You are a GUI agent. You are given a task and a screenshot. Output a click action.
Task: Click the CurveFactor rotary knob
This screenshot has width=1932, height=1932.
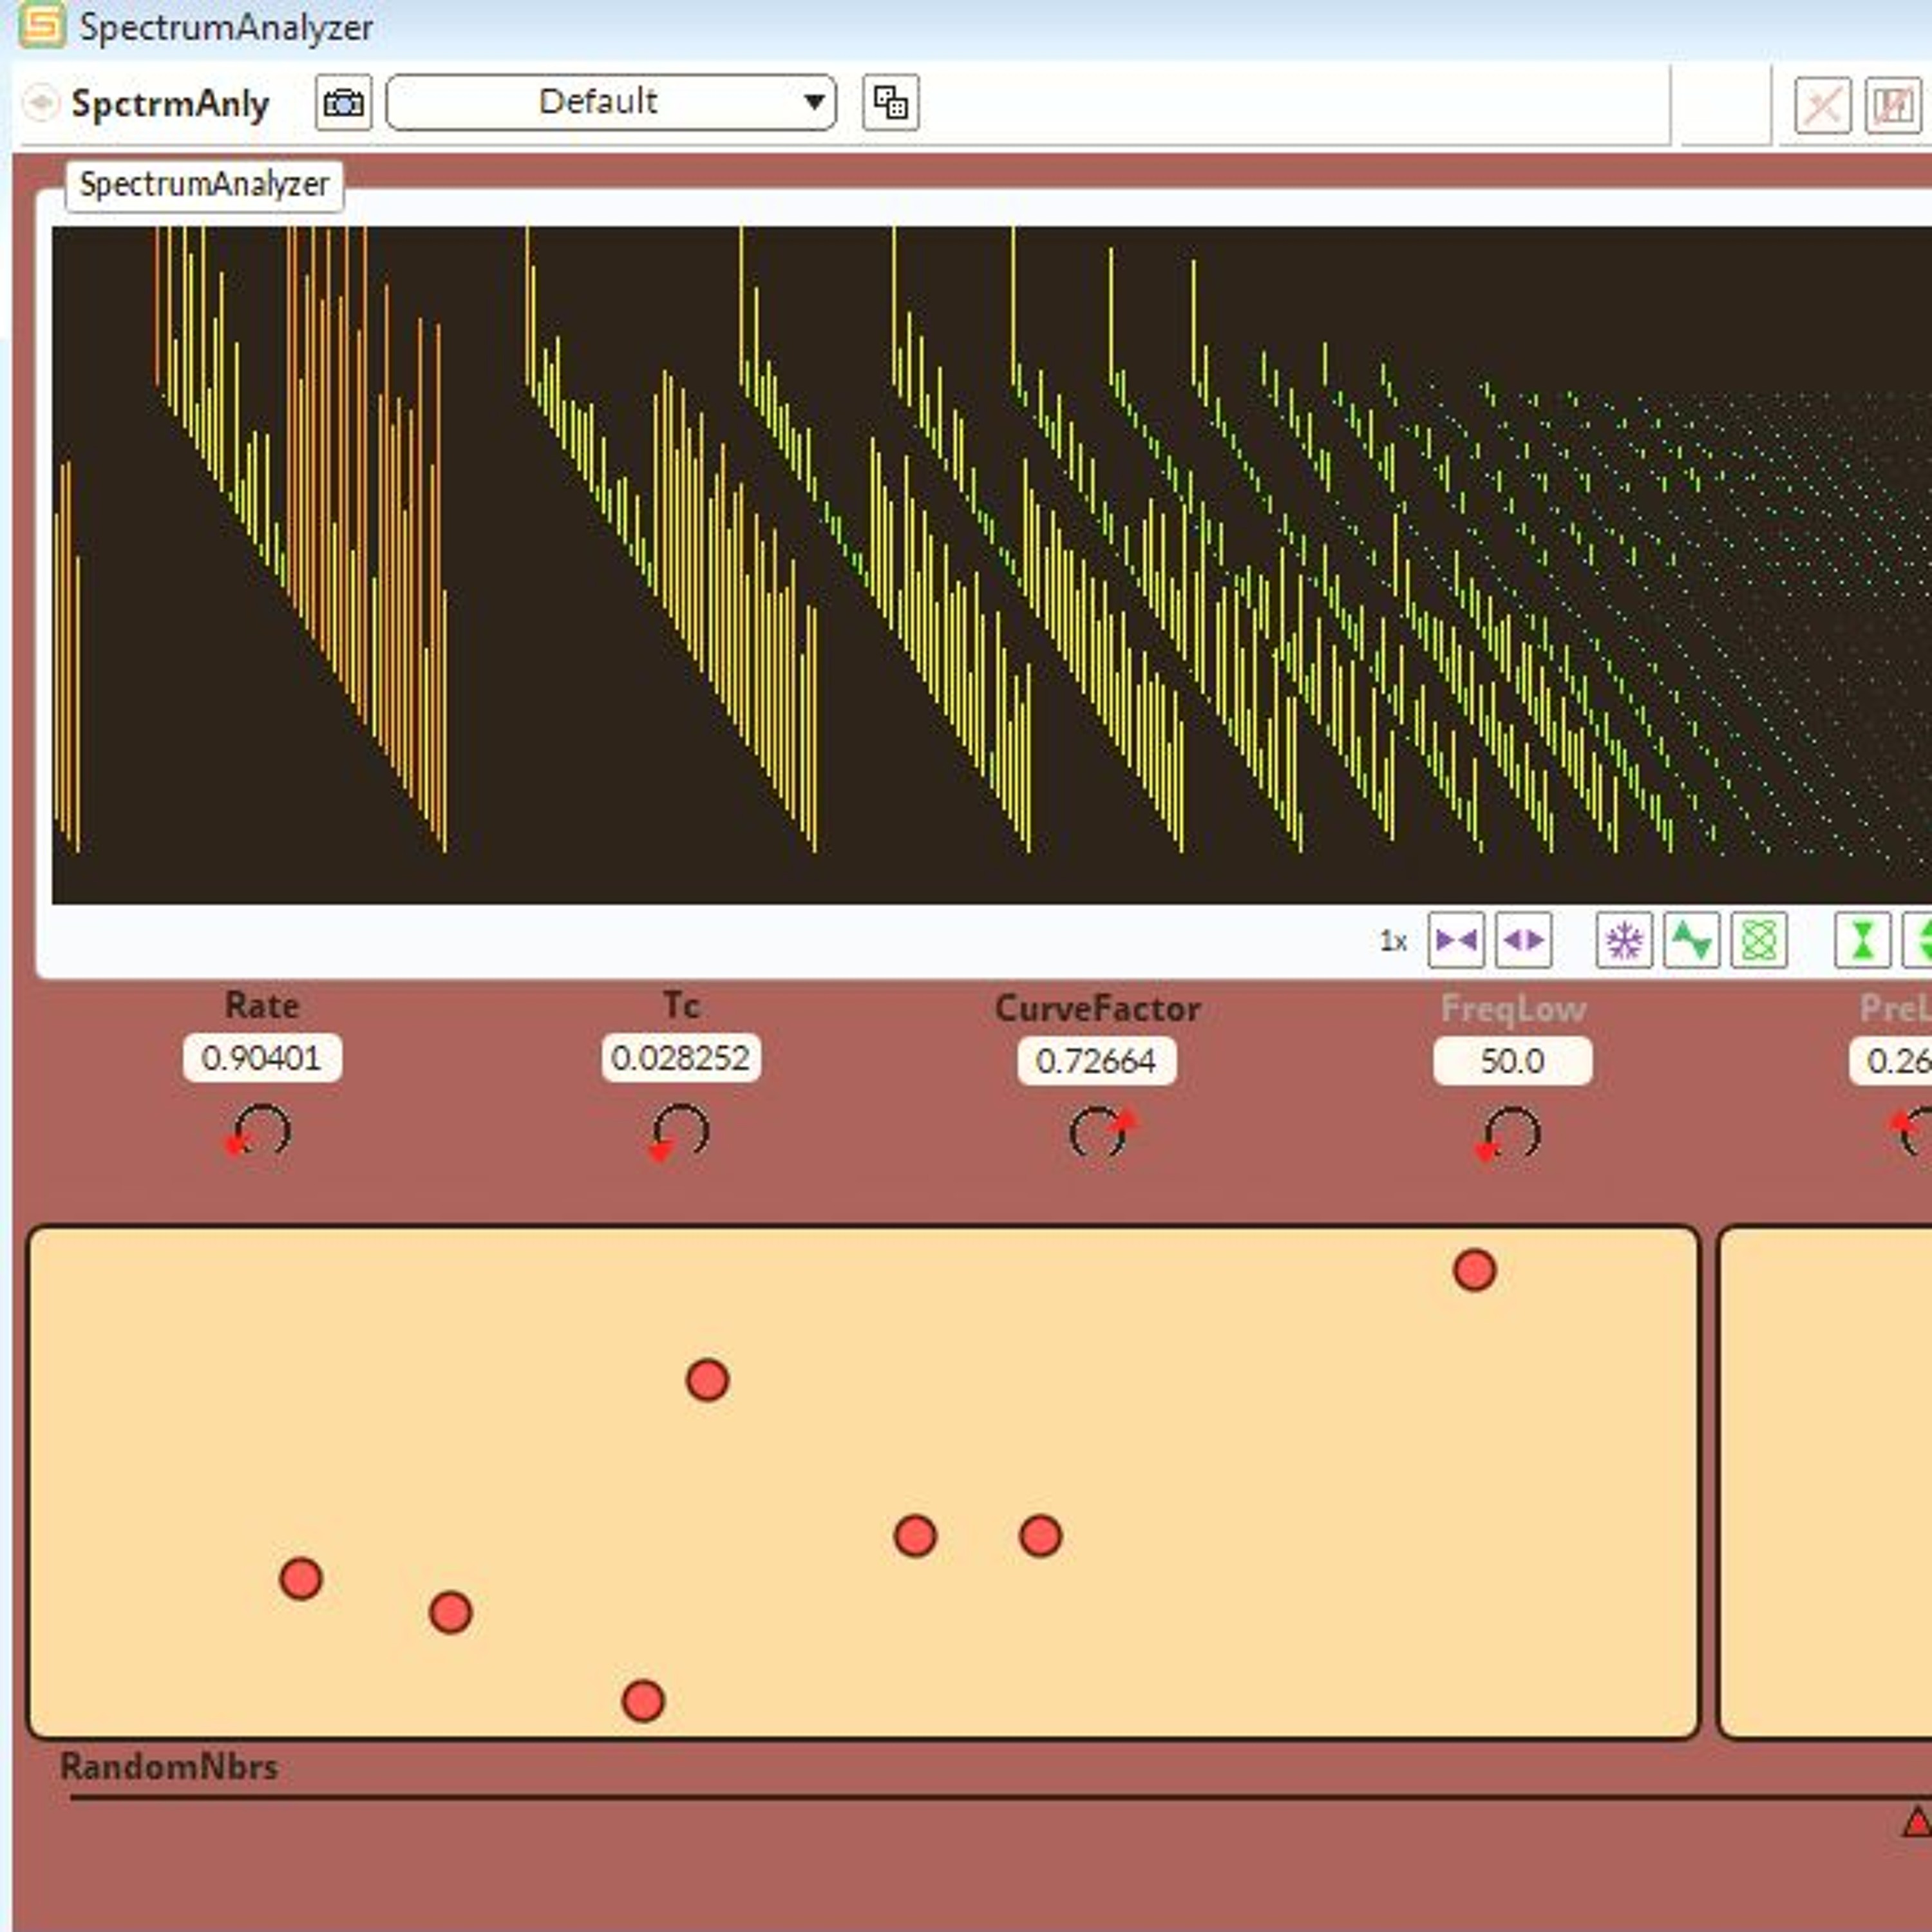pos(1100,1133)
